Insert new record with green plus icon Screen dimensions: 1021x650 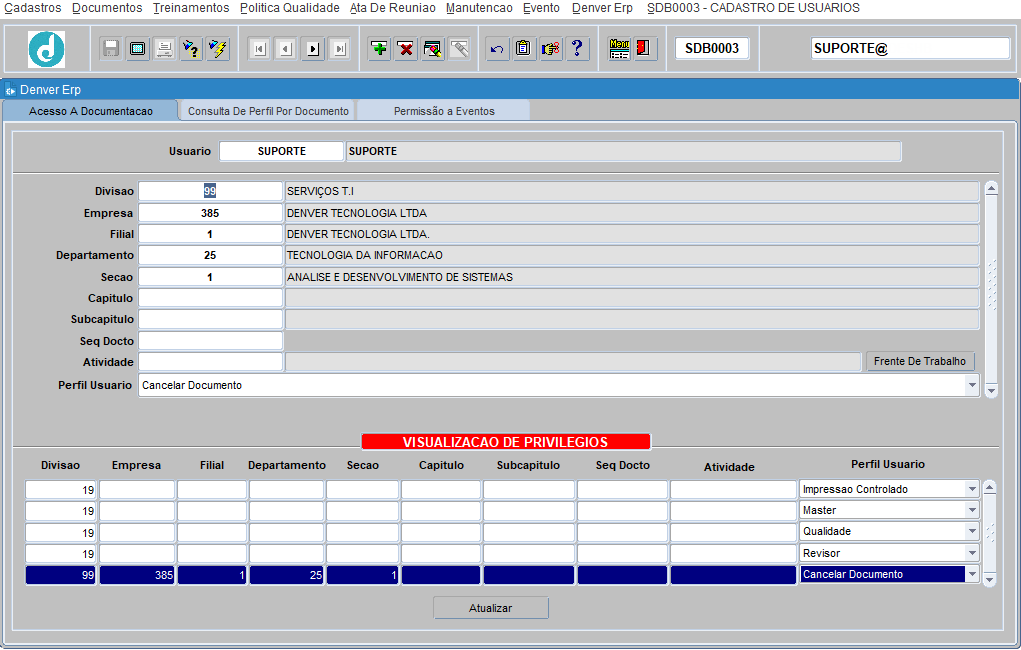click(379, 49)
